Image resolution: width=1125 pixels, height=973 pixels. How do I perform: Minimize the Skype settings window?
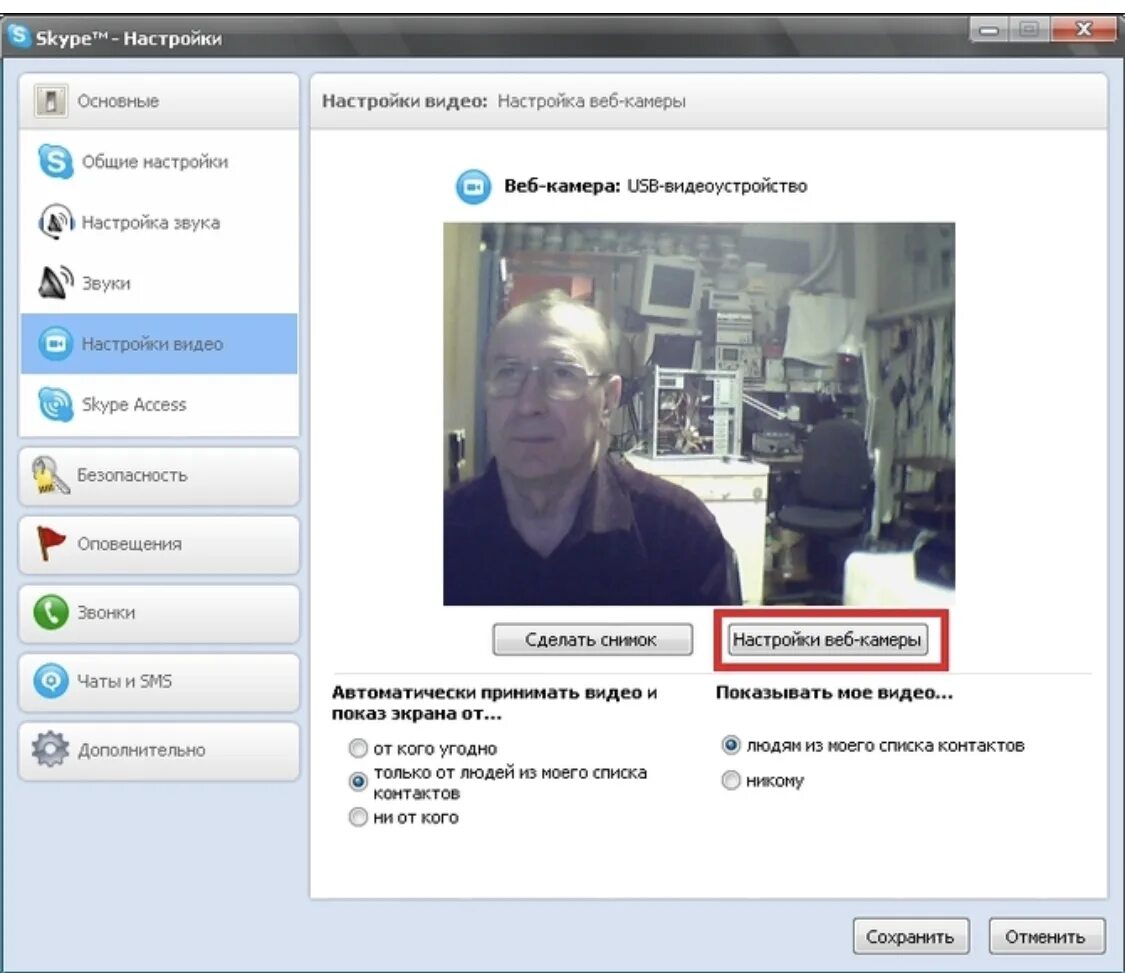[989, 29]
